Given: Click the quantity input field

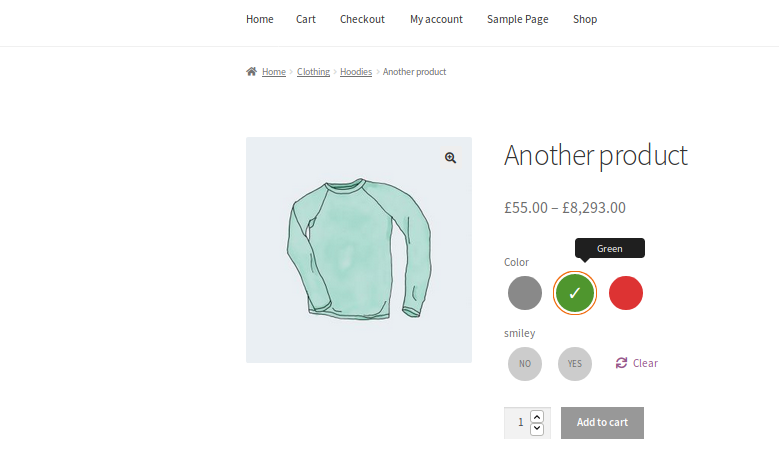Looking at the screenshot, I should click(x=518, y=423).
